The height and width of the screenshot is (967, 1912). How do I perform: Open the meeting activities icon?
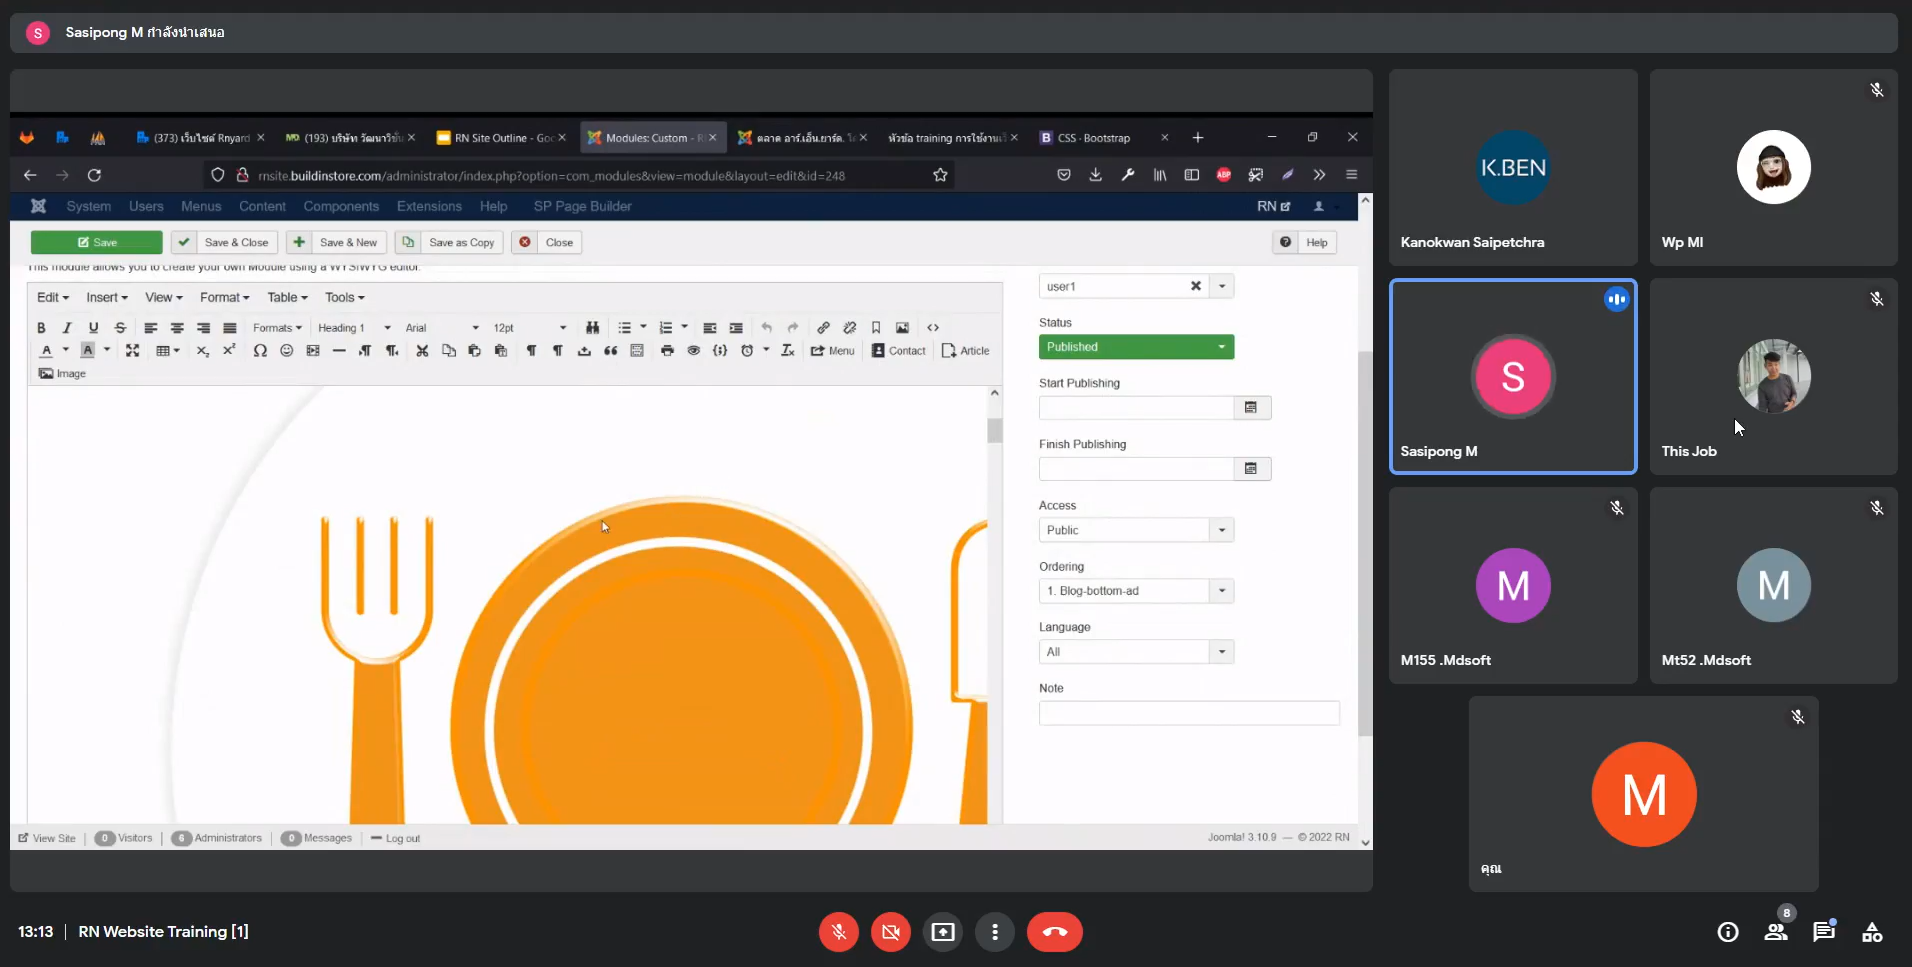[1871, 932]
